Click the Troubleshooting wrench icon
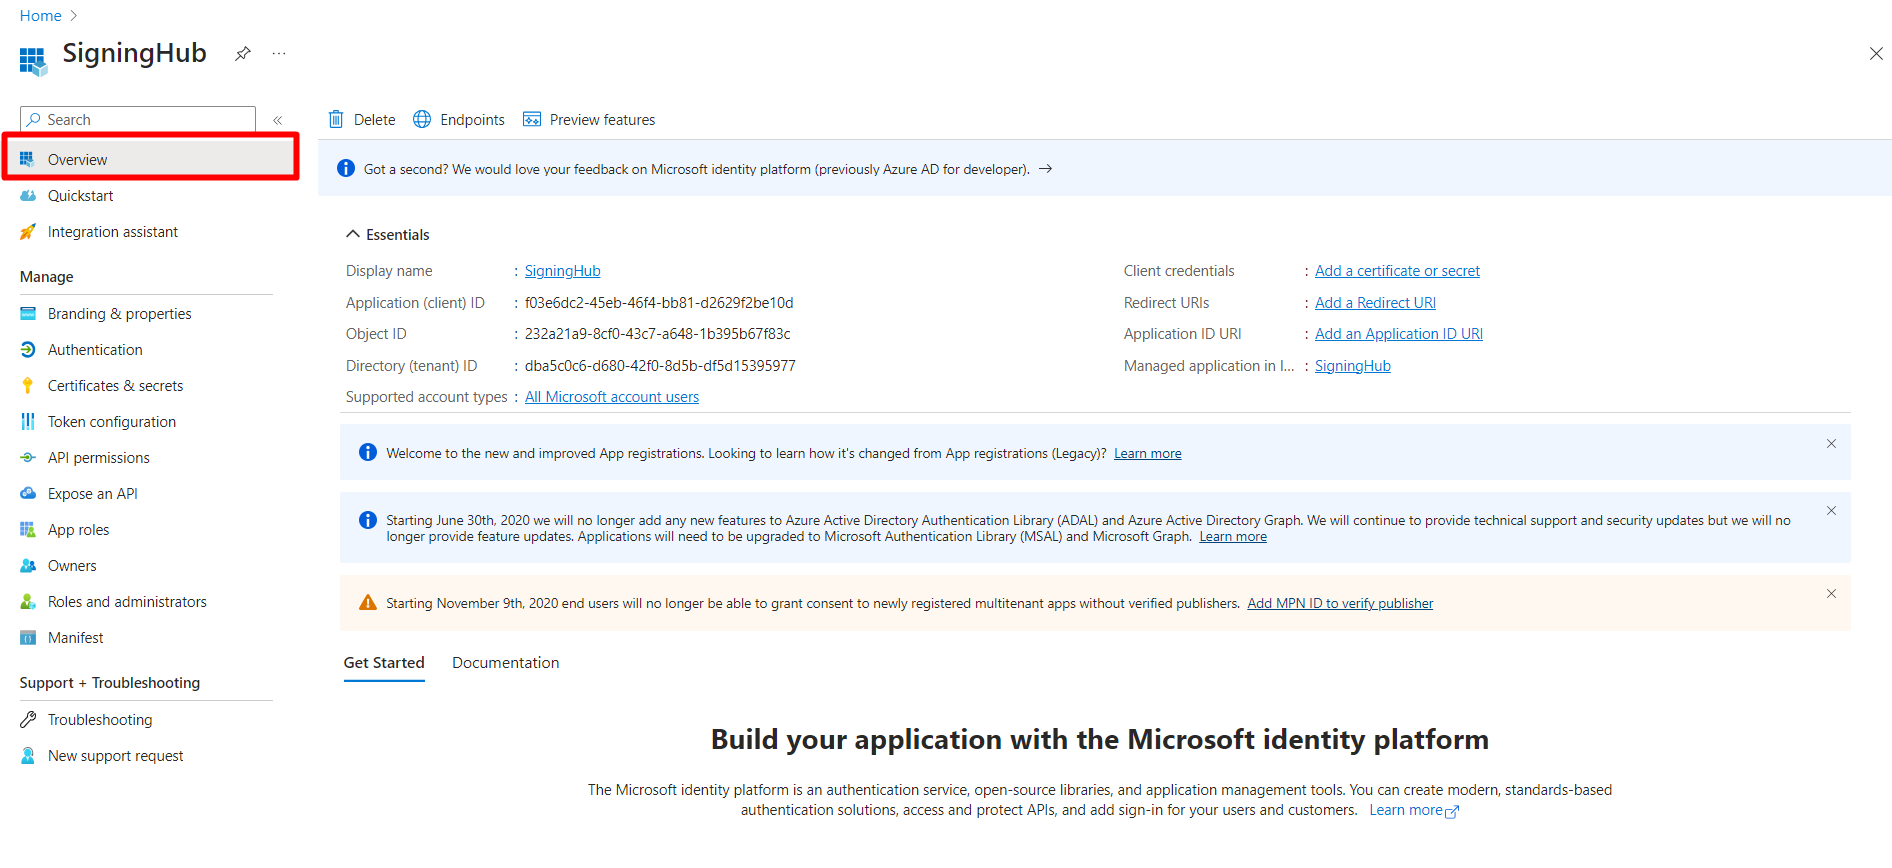This screenshot has width=1892, height=868. tap(28, 720)
